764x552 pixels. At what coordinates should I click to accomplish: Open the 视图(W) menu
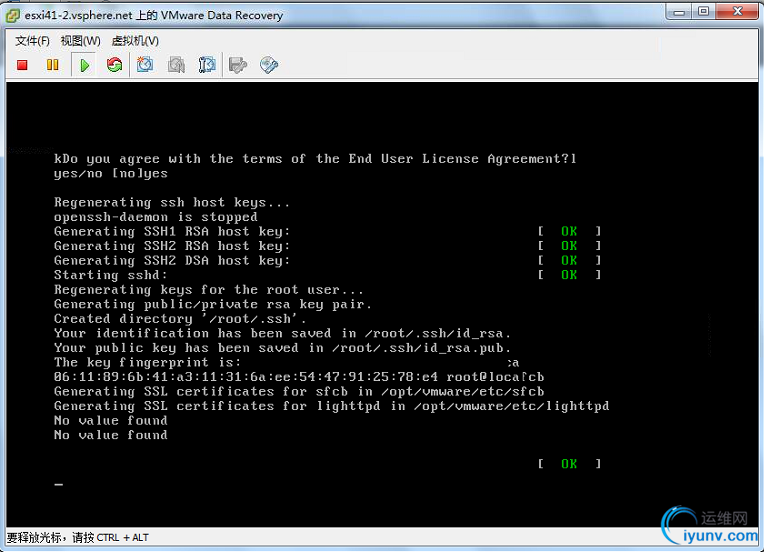coord(80,41)
